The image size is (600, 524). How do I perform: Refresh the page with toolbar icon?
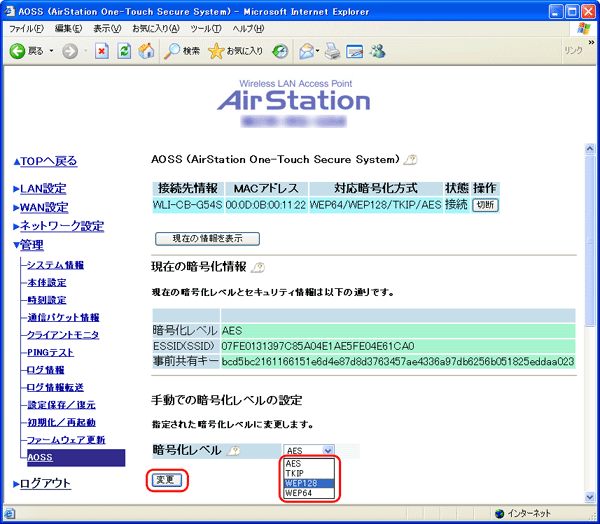point(124,50)
